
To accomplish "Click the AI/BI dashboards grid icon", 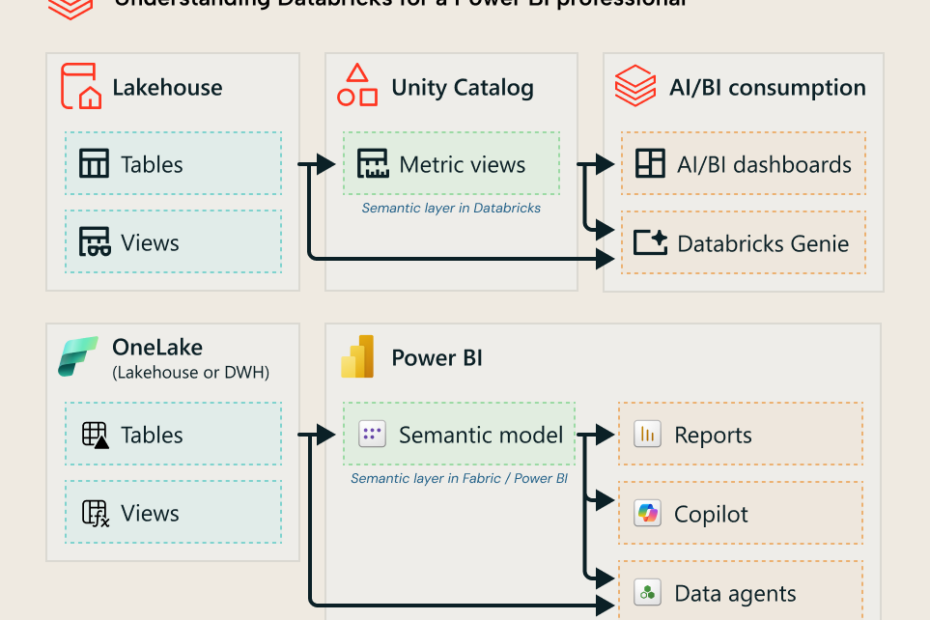I will [x=650, y=164].
